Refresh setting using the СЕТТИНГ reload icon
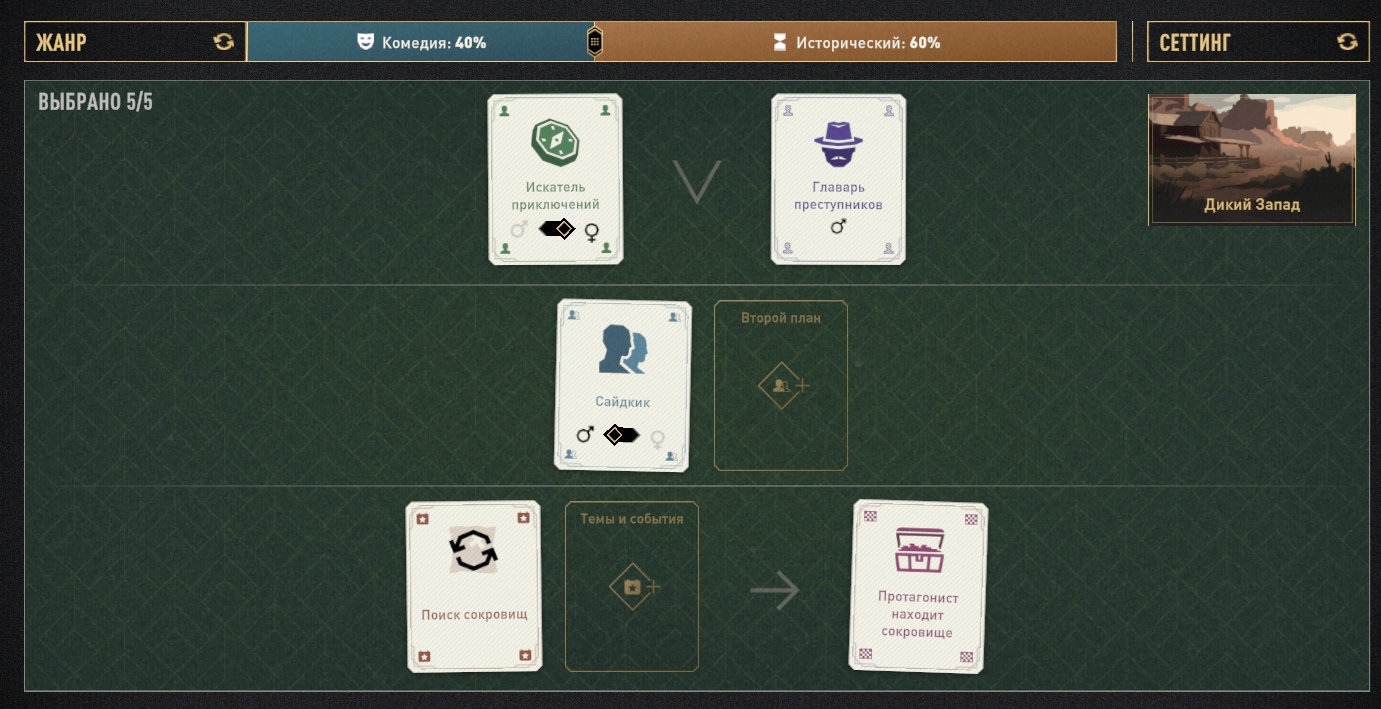 coord(1347,42)
